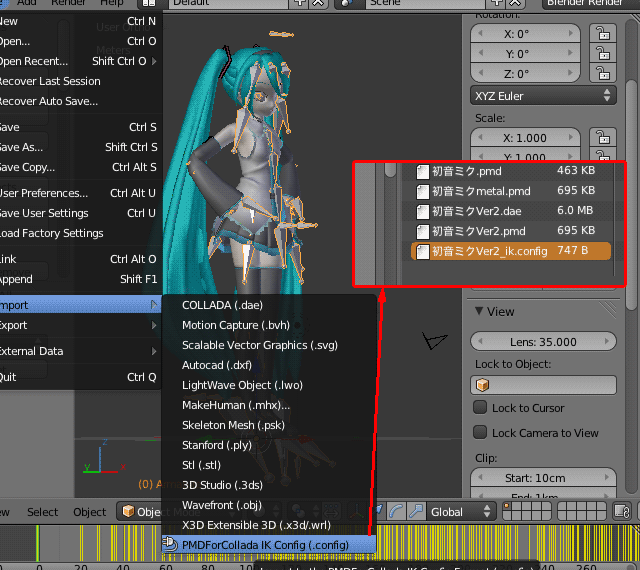Open the XYZ Euler rotation mode dropdown
This screenshot has height=570, width=640.
click(543, 96)
